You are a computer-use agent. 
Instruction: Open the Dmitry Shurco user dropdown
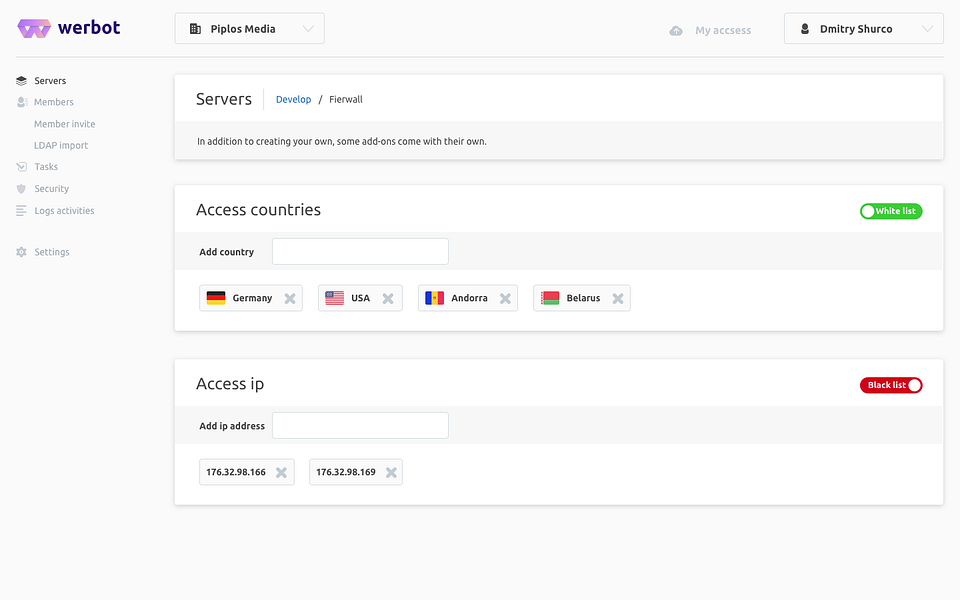pyautogui.click(x=863, y=29)
